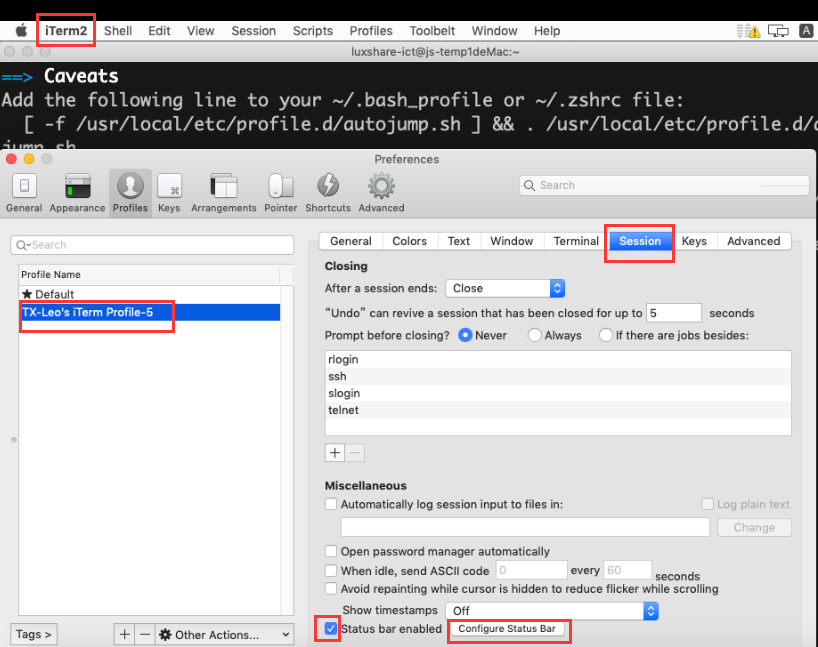Edit the Undo seconds field
Screen dimensions: 818x647
pyautogui.click(x=673, y=313)
